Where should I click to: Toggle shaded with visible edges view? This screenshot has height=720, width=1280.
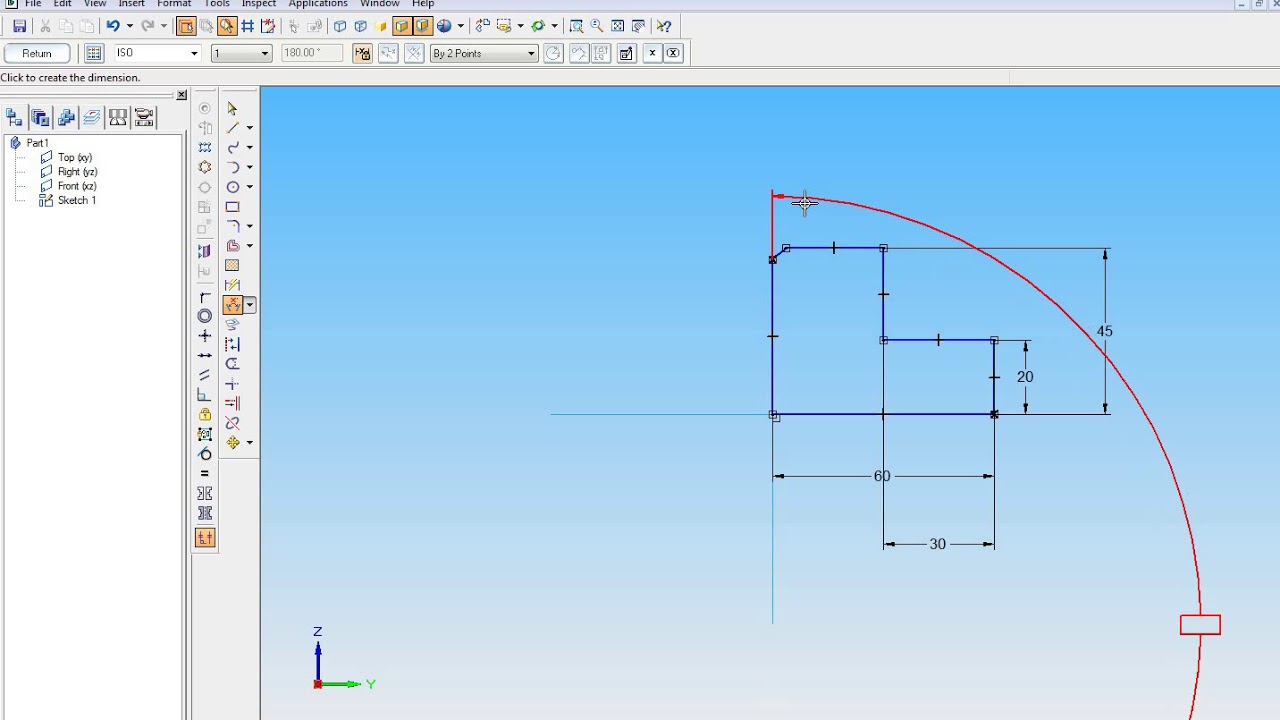(402, 26)
